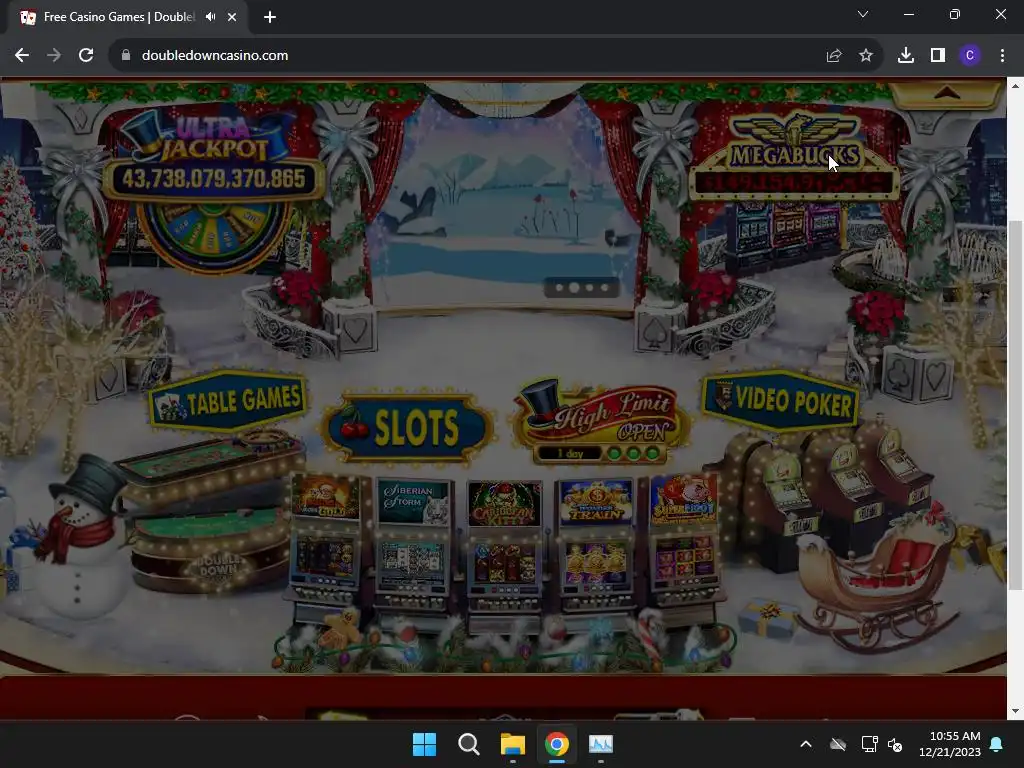Click the page vertical scrollbar
Image resolution: width=1024 pixels, height=768 pixels.
[x=1015, y=405]
